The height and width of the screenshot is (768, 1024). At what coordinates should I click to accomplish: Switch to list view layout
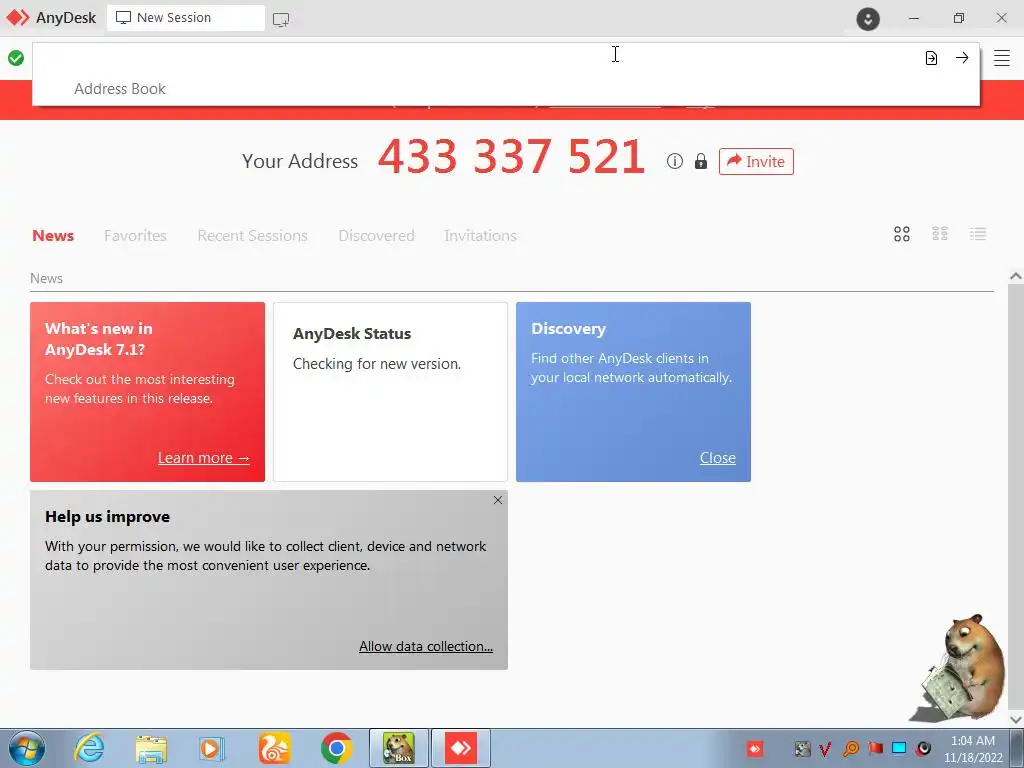(978, 234)
